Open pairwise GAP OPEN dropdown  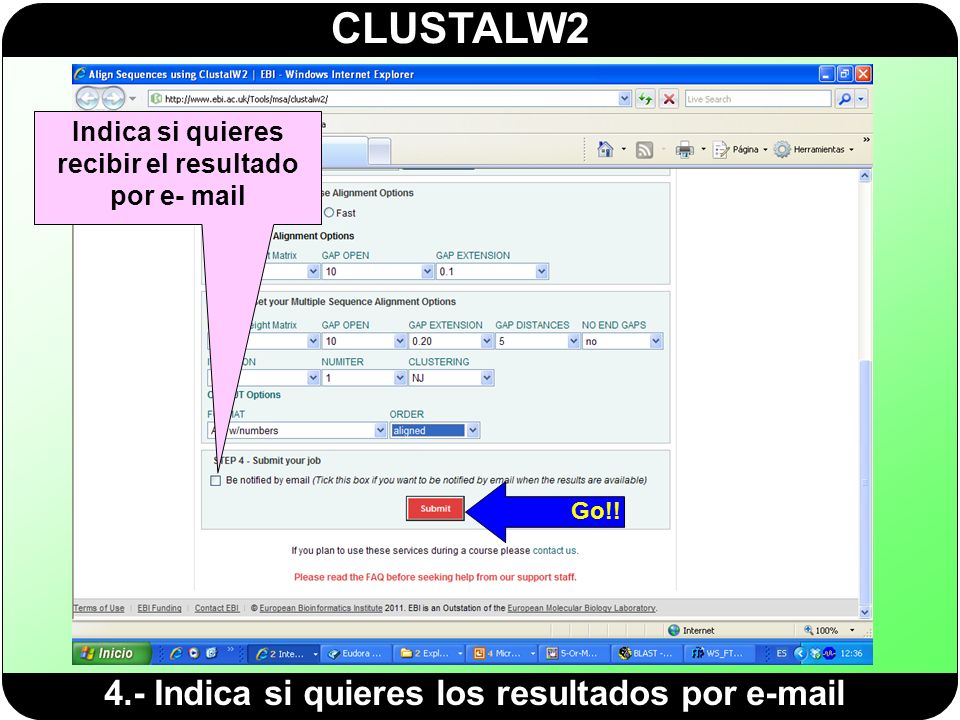[427, 271]
